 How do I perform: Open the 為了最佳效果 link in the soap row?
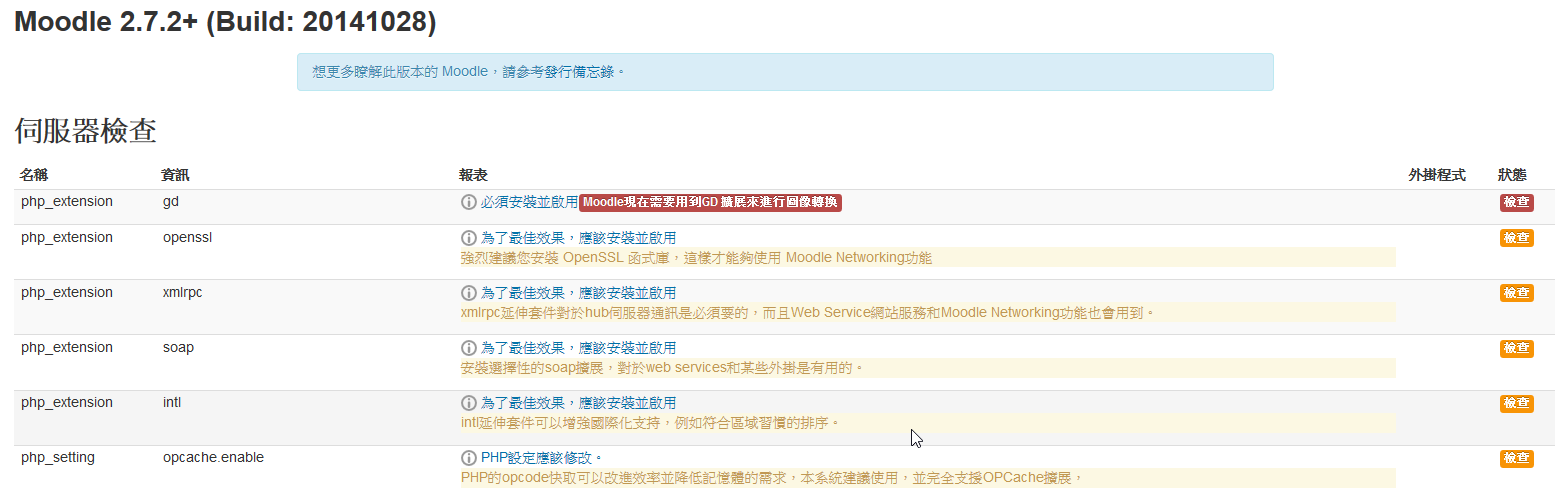(578, 348)
